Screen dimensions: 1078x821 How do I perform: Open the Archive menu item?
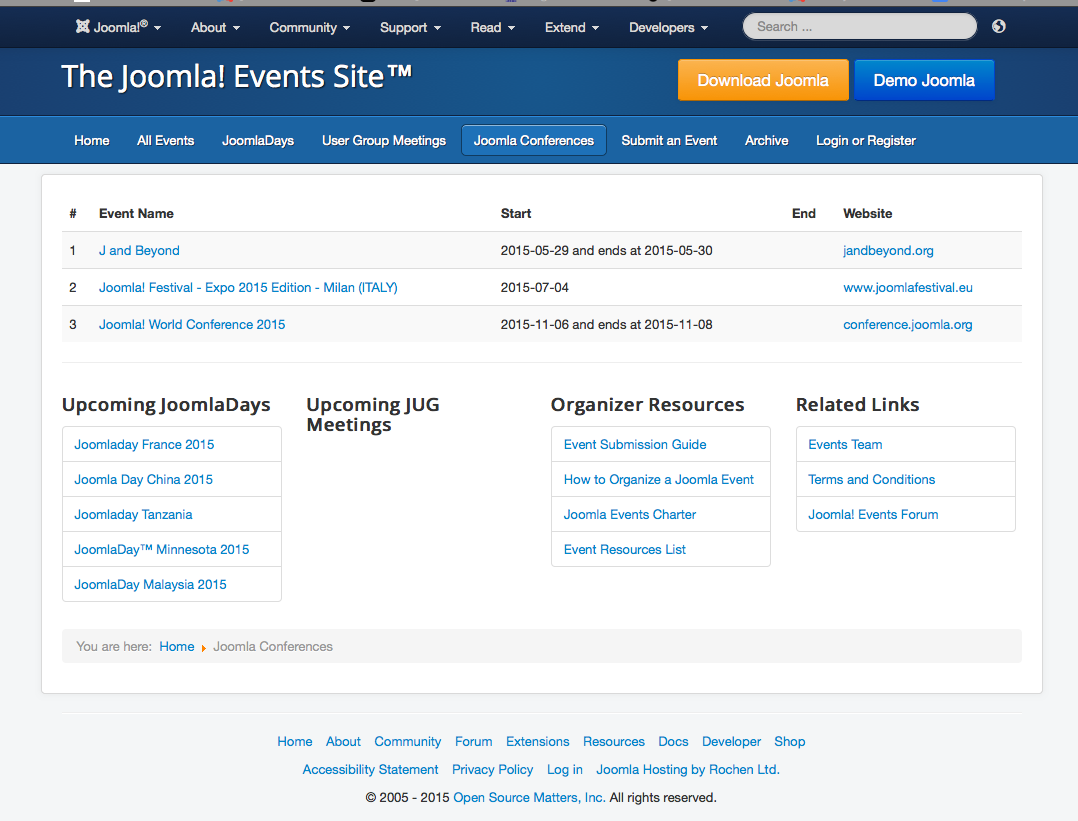(x=767, y=140)
